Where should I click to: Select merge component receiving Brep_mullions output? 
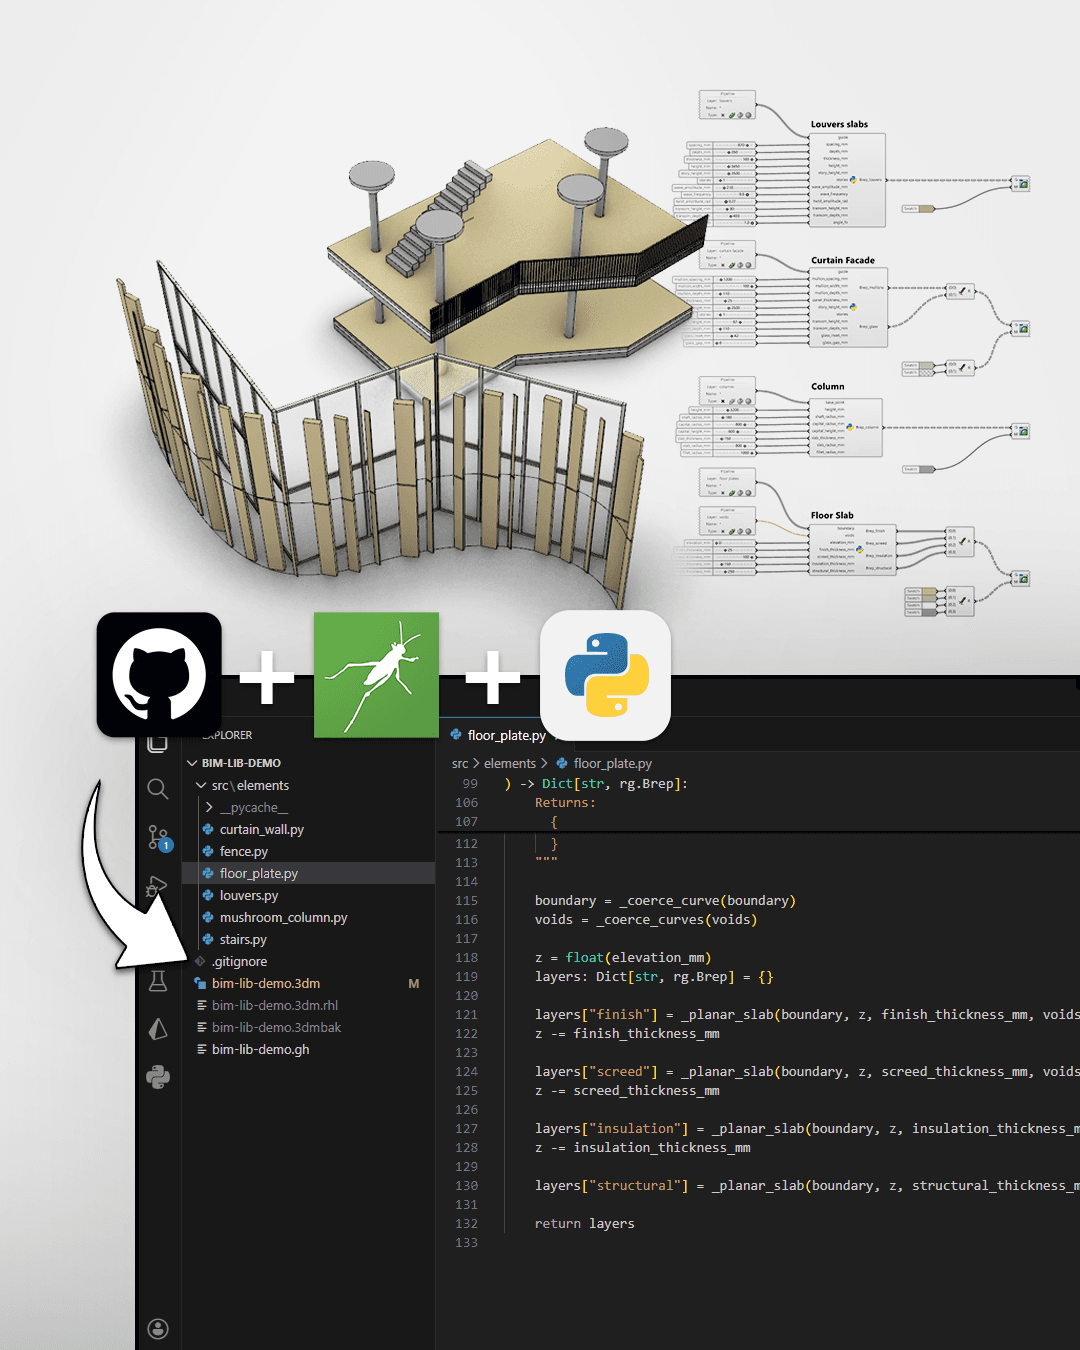tap(960, 291)
